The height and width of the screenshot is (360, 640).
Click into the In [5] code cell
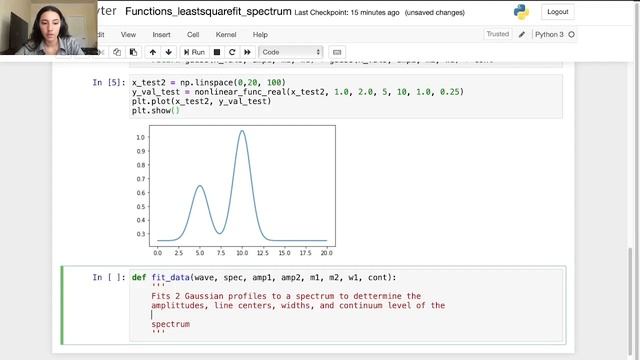[346, 97]
